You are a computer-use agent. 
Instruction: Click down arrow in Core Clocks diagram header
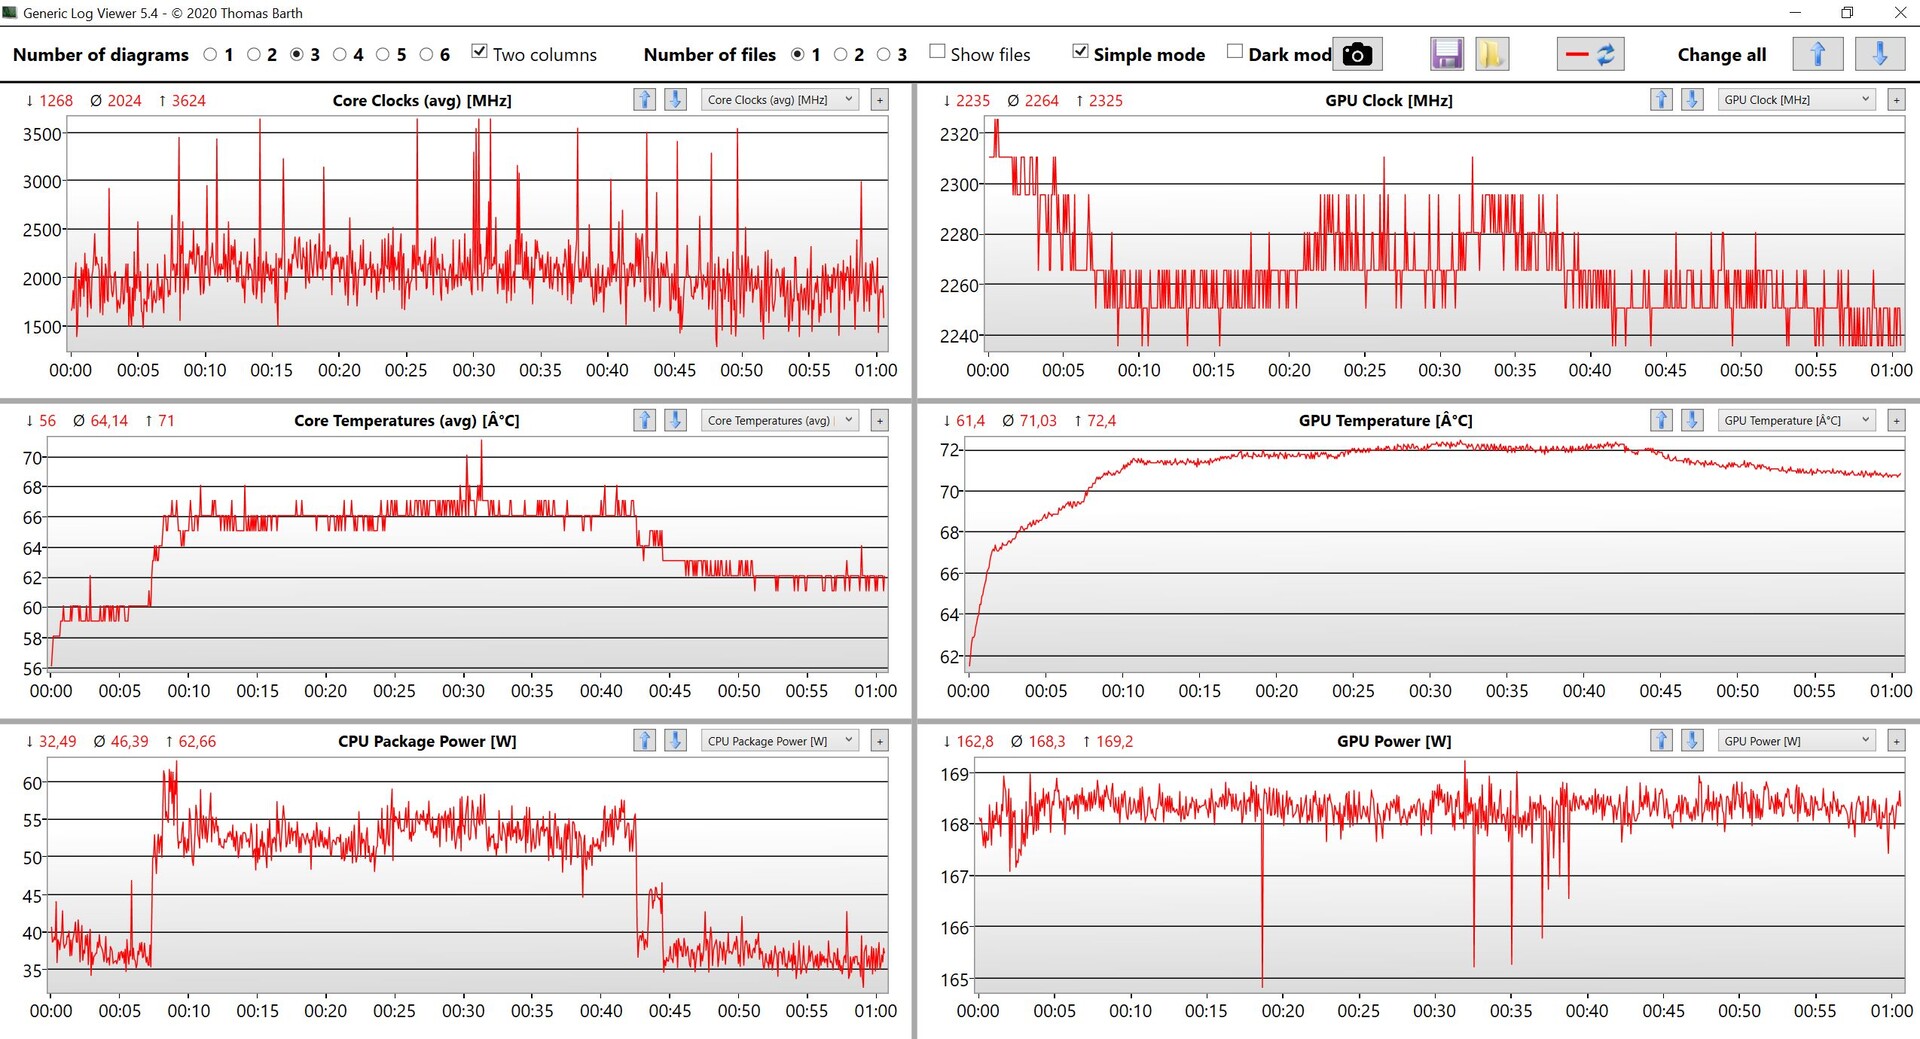[676, 100]
